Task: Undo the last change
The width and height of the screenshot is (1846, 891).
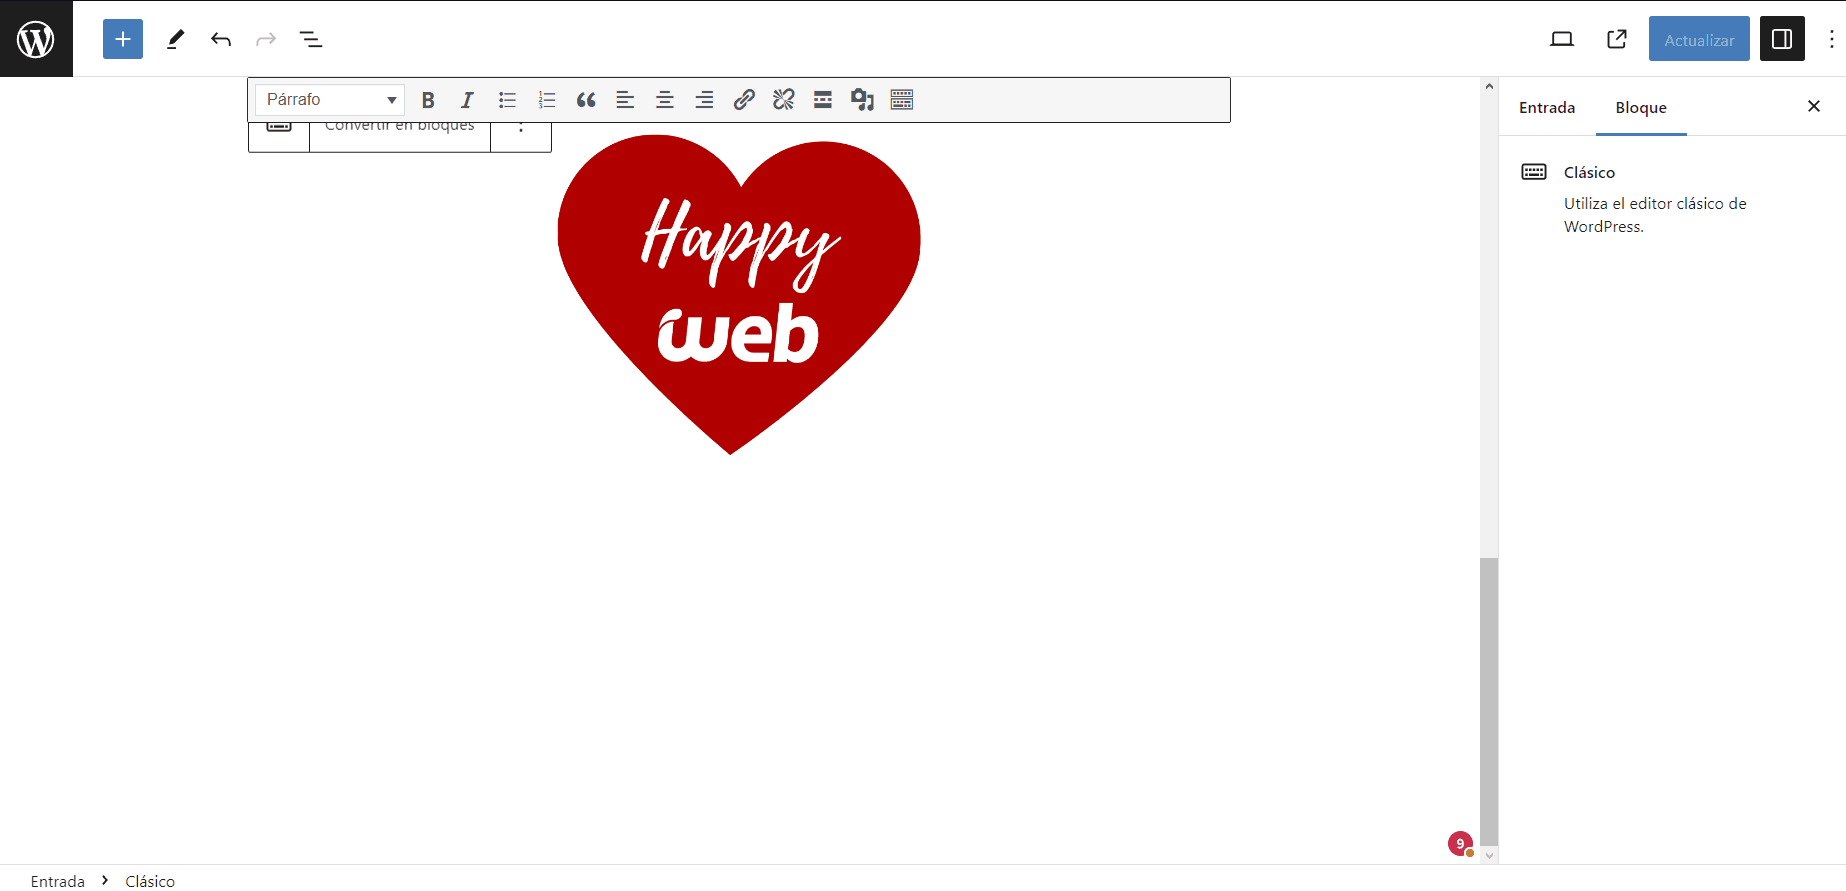Action: click(x=221, y=39)
